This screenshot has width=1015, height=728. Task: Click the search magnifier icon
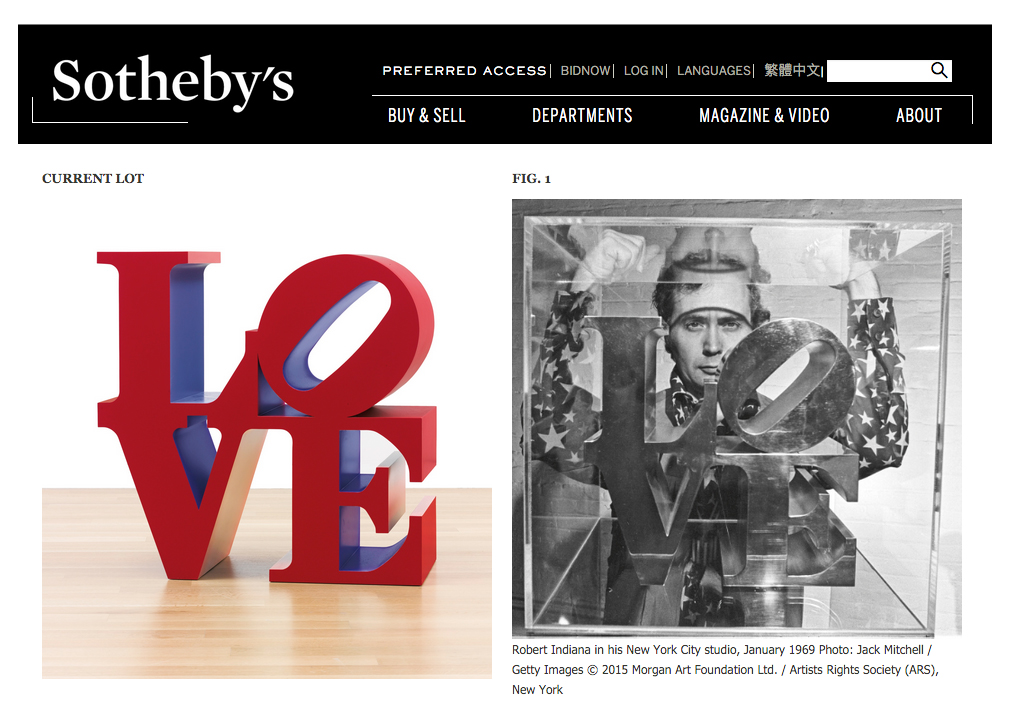coord(939,70)
